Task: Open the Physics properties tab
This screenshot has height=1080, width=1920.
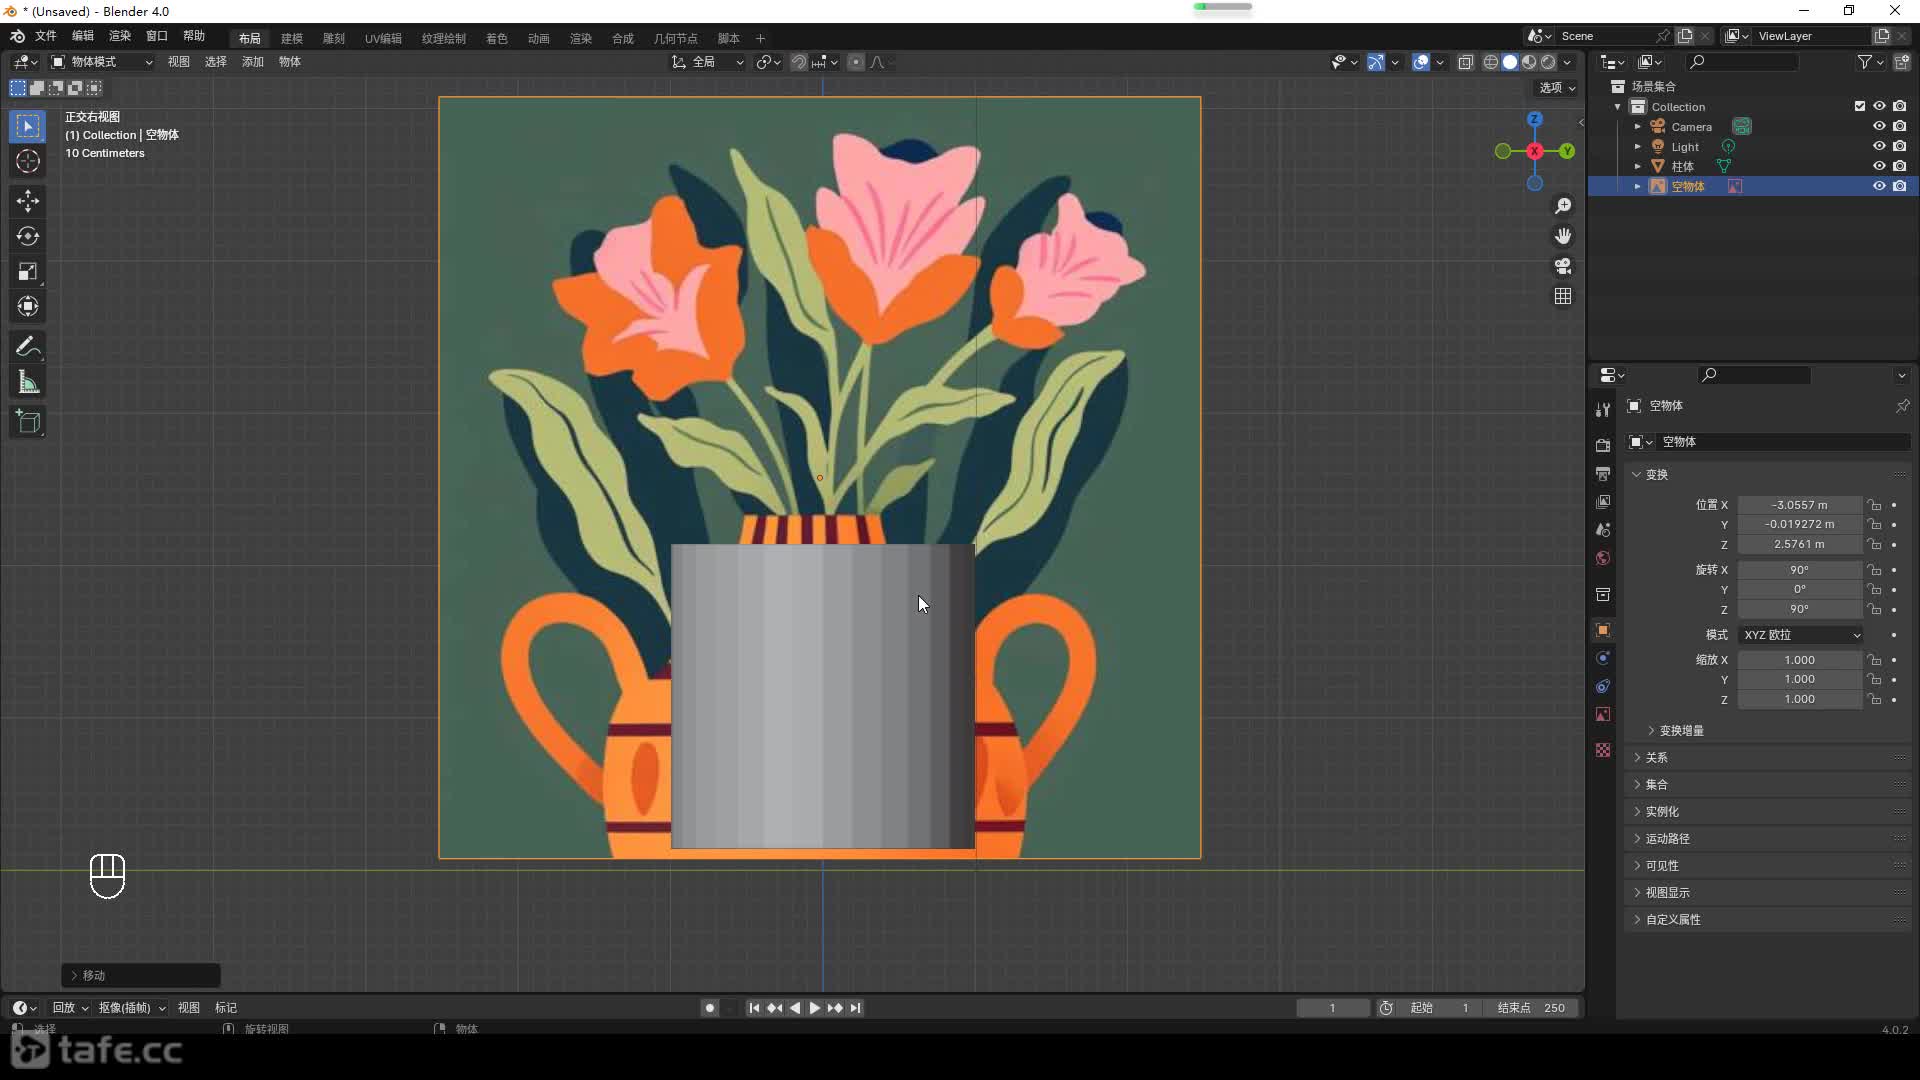Action: coord(1603,658)
